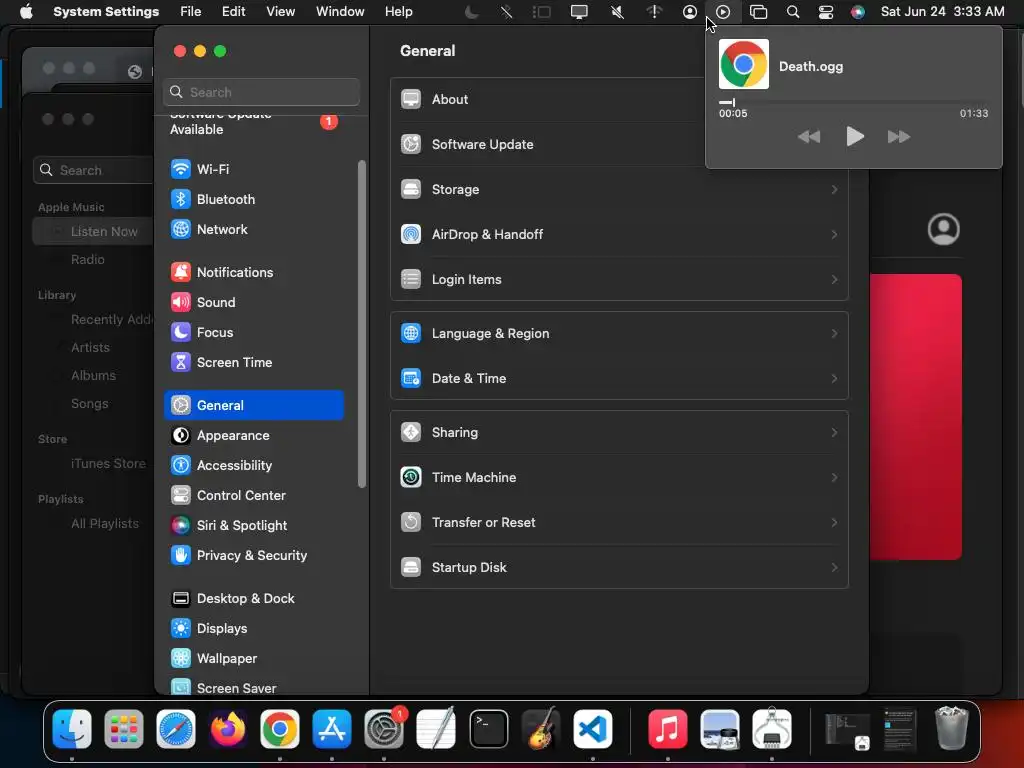The height and width of the screenshot is (768, 1024).
Task: Open Terminal from the Dock
Action: coord(488,729)
